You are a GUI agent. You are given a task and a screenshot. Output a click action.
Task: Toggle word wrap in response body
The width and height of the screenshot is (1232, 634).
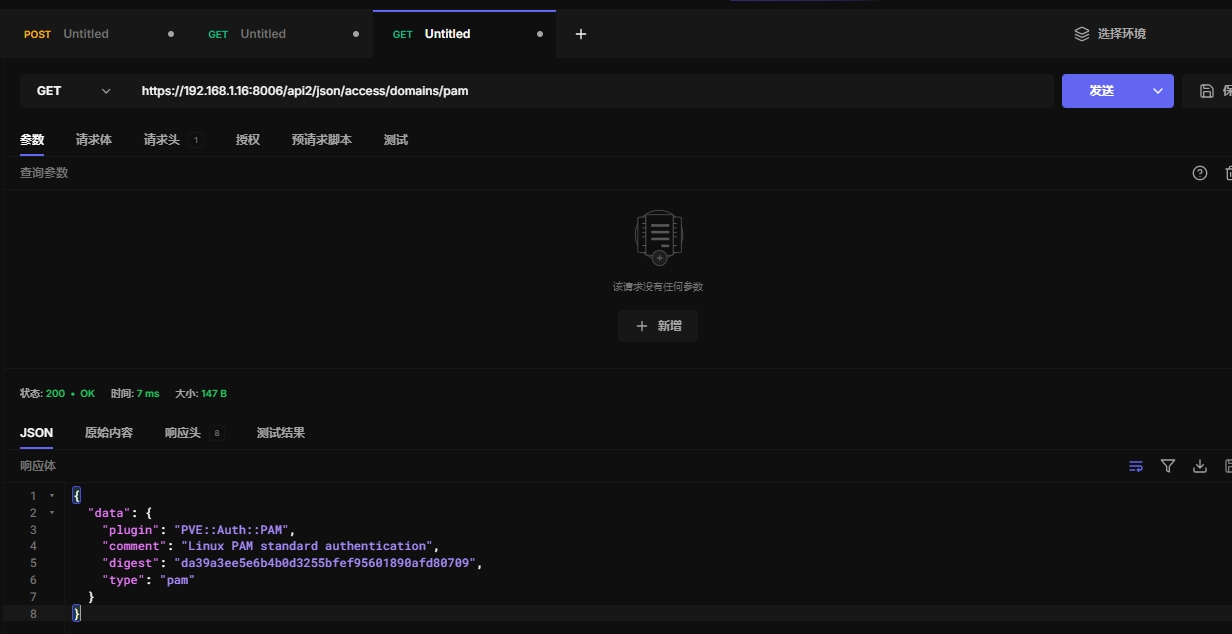[1135, 466]
